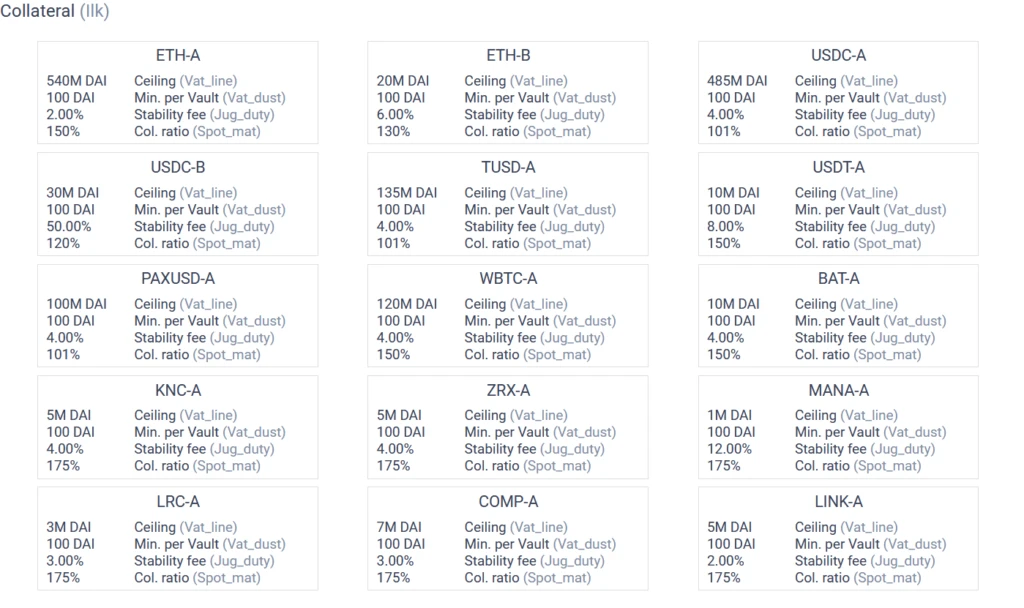Click the COMP-A card title
Screen dimensions: 1024x608
pyautogui.click(x=508, y=502)
